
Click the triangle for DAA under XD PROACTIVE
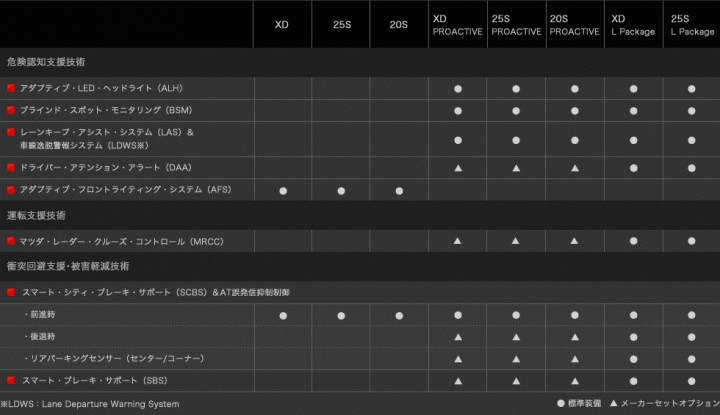click(x=458, y=168)
